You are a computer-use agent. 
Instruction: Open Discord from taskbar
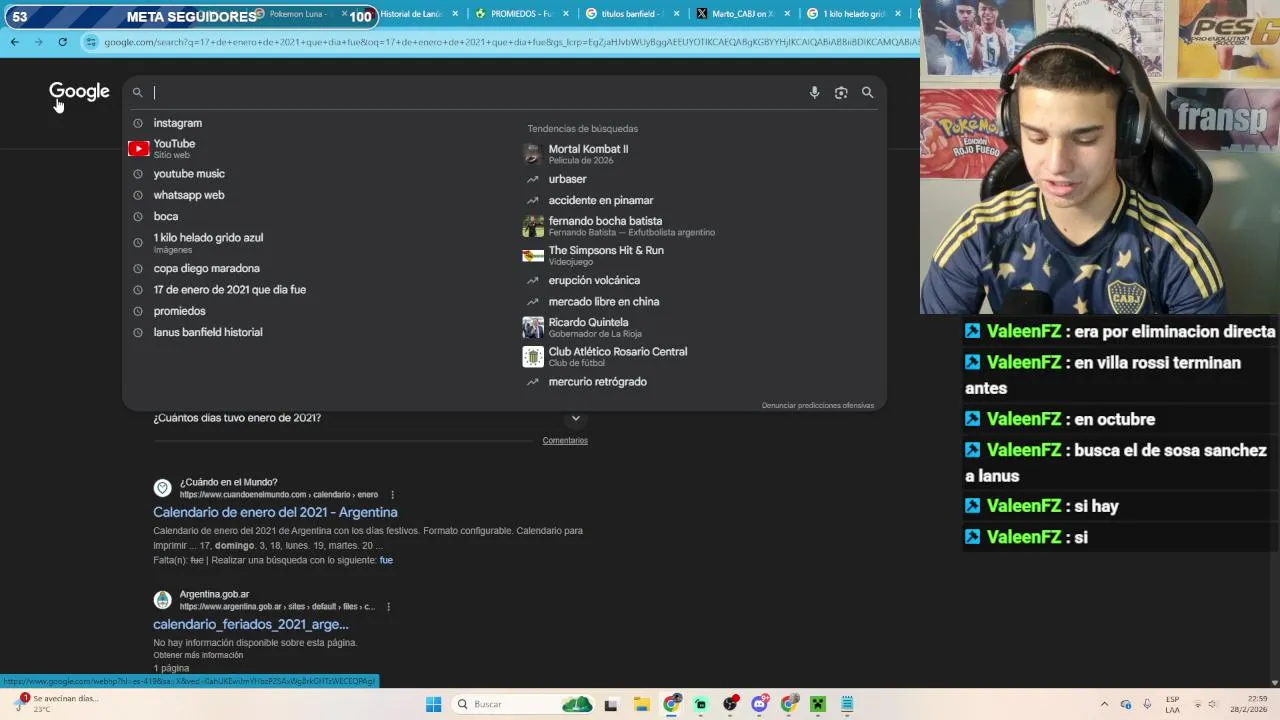760,704
